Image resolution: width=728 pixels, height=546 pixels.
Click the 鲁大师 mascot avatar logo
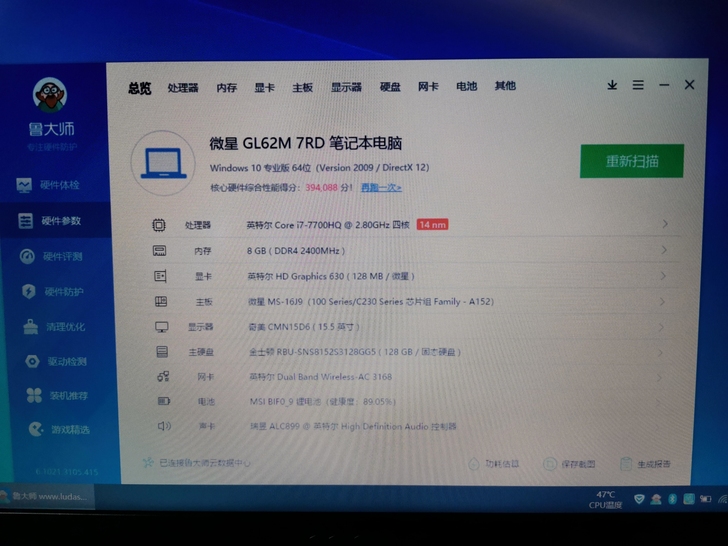coord(50,95)
